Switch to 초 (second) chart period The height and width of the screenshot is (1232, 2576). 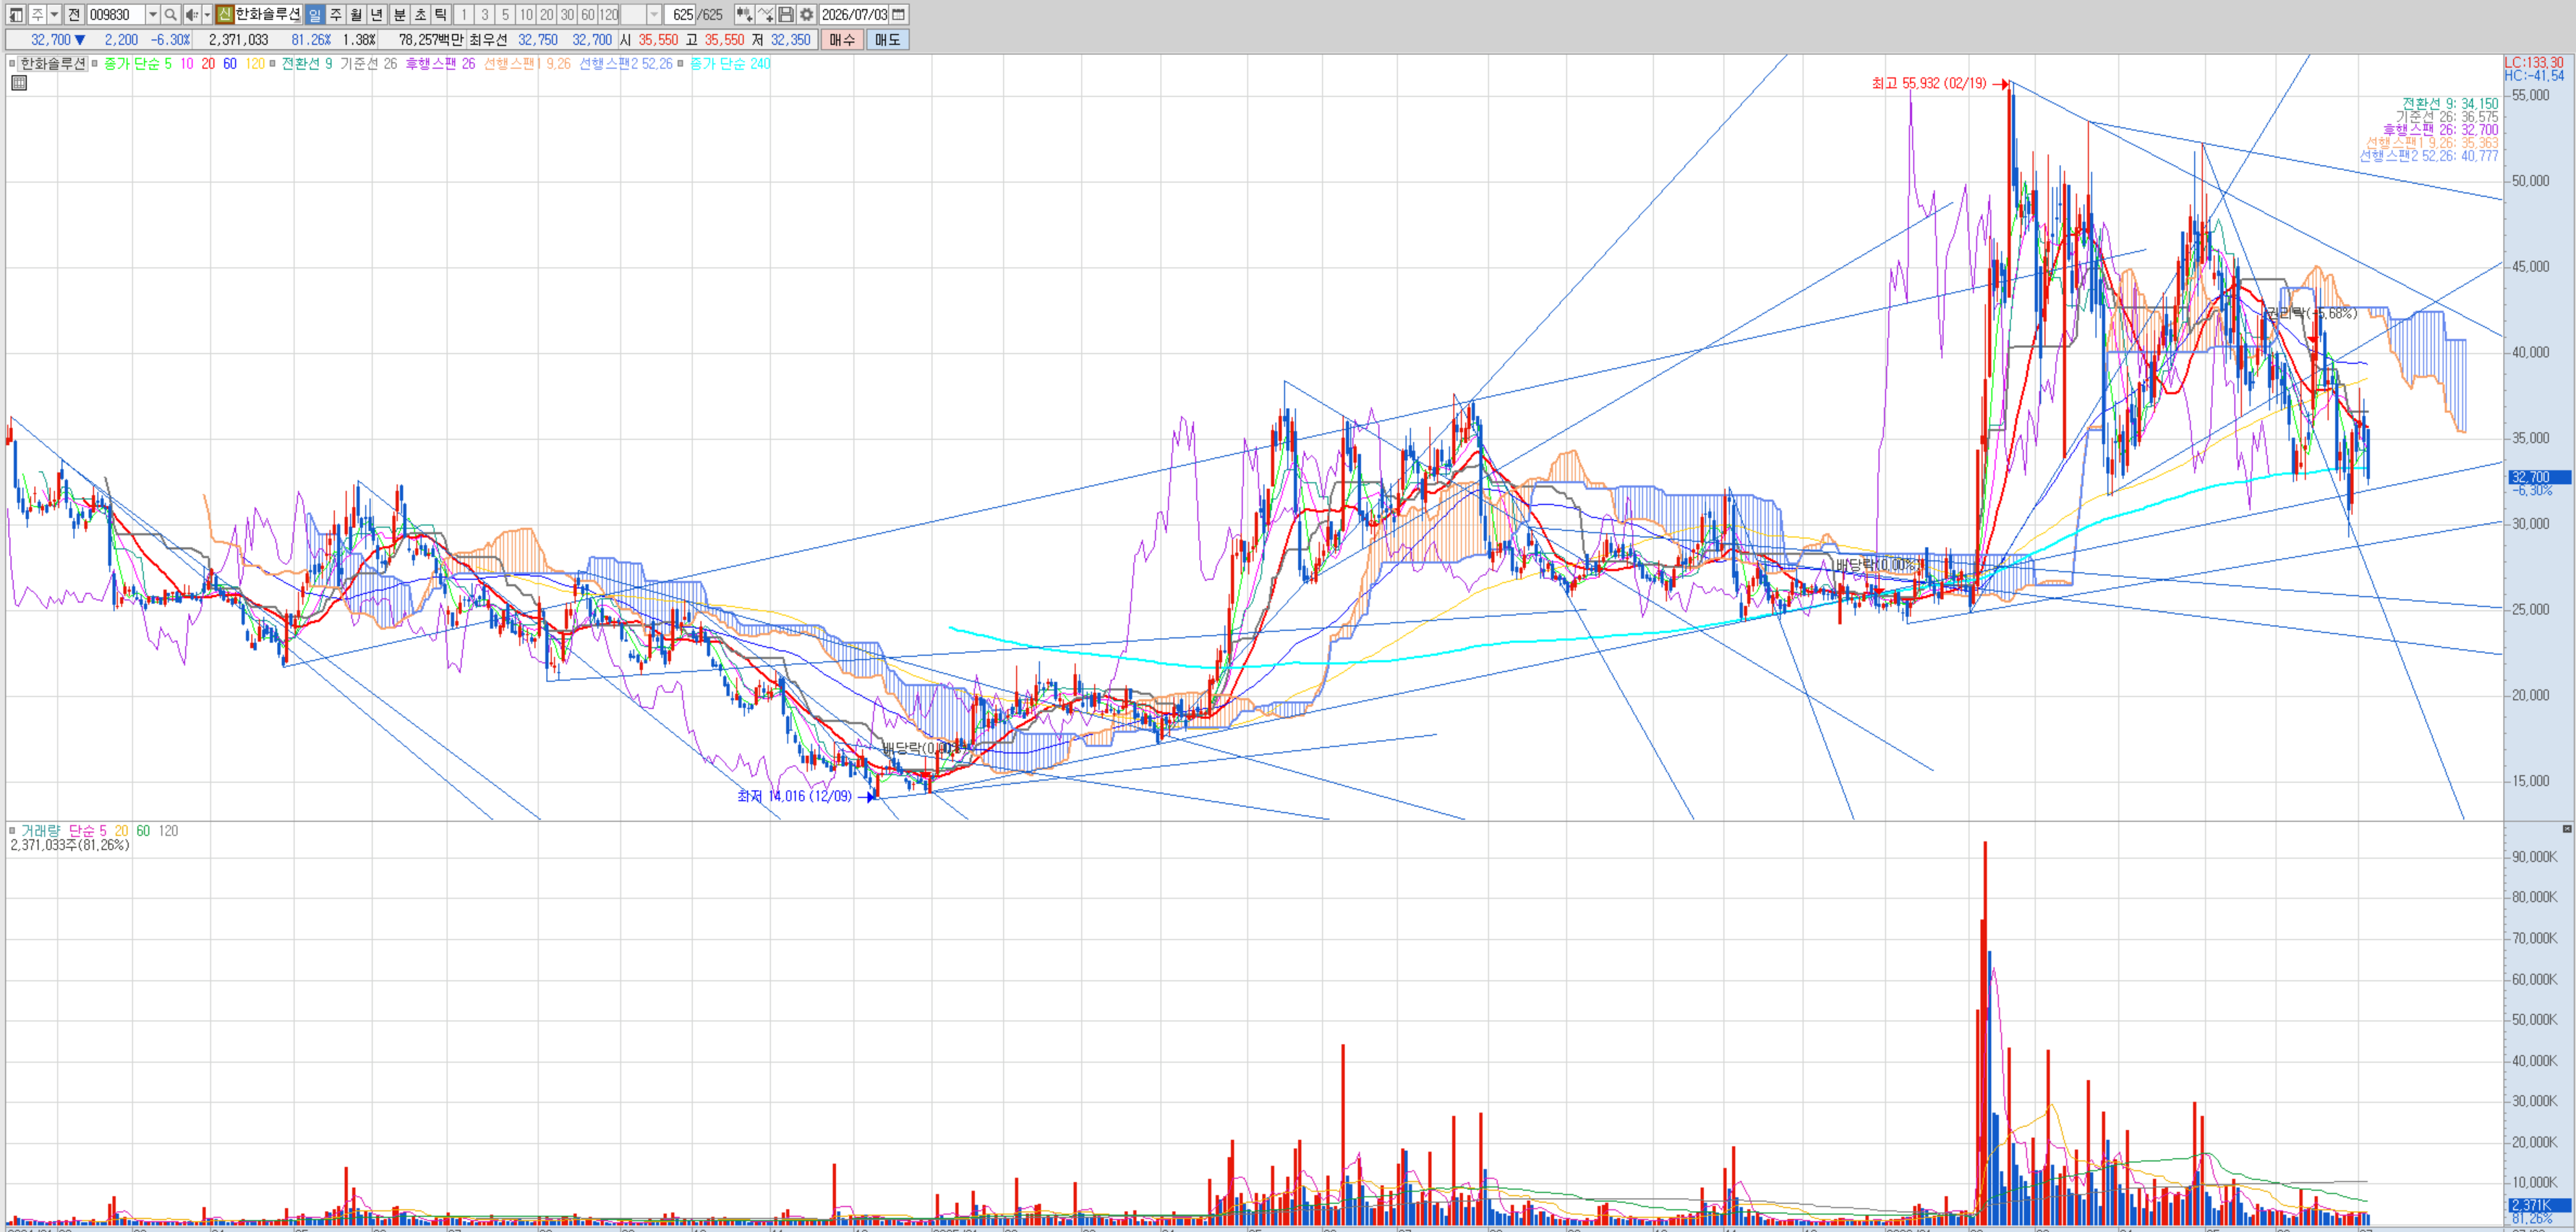tap(420, 14)
